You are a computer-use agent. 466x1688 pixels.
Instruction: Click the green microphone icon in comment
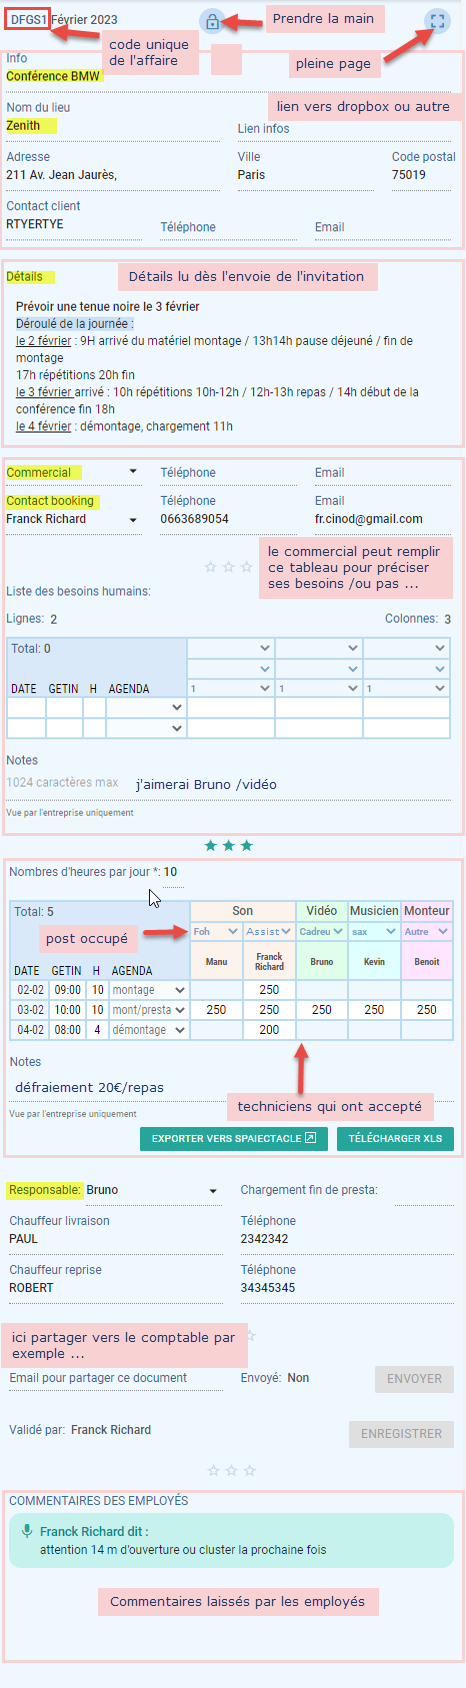27,1531
